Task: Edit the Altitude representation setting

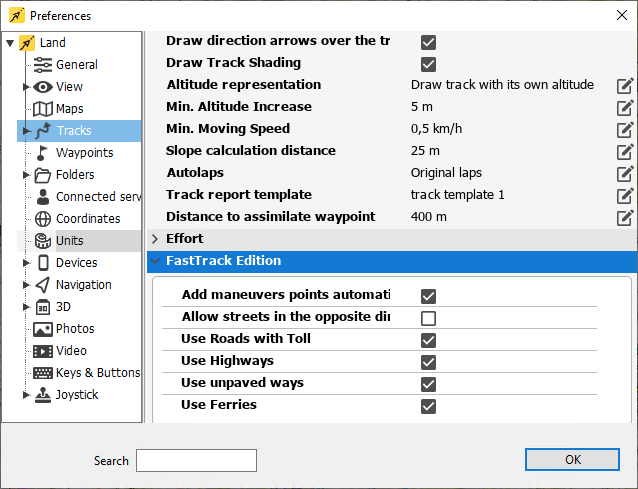Action: pos(625,85)
